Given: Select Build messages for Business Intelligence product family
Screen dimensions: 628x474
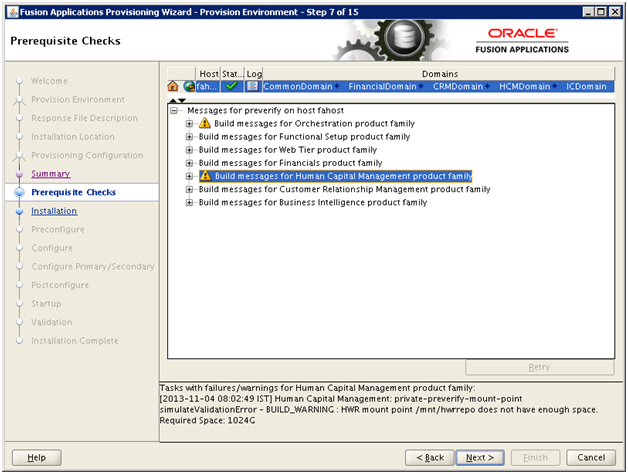Looking at the screenshot, I should click(313, 202).
